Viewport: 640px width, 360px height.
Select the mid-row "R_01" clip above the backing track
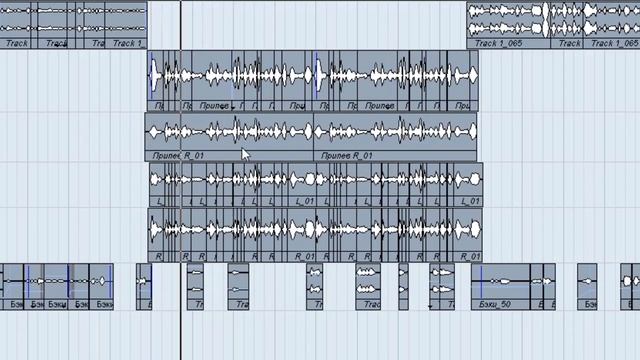coord(302,235)
